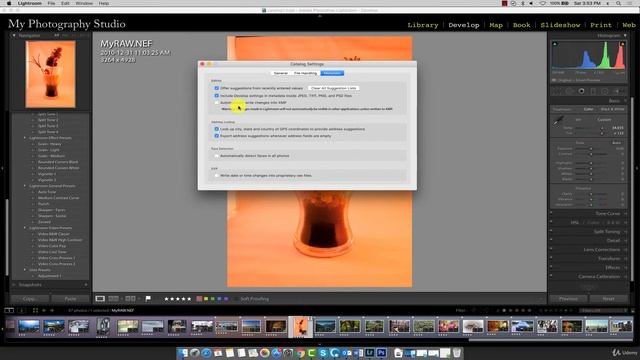Open Lightroom icon in the Dock

370,353
